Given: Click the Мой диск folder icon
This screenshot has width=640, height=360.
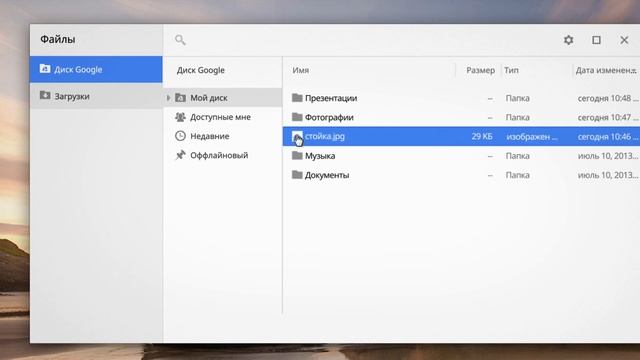Looking at the screenshot, I should pyautogui.click(x=180, y=98).
